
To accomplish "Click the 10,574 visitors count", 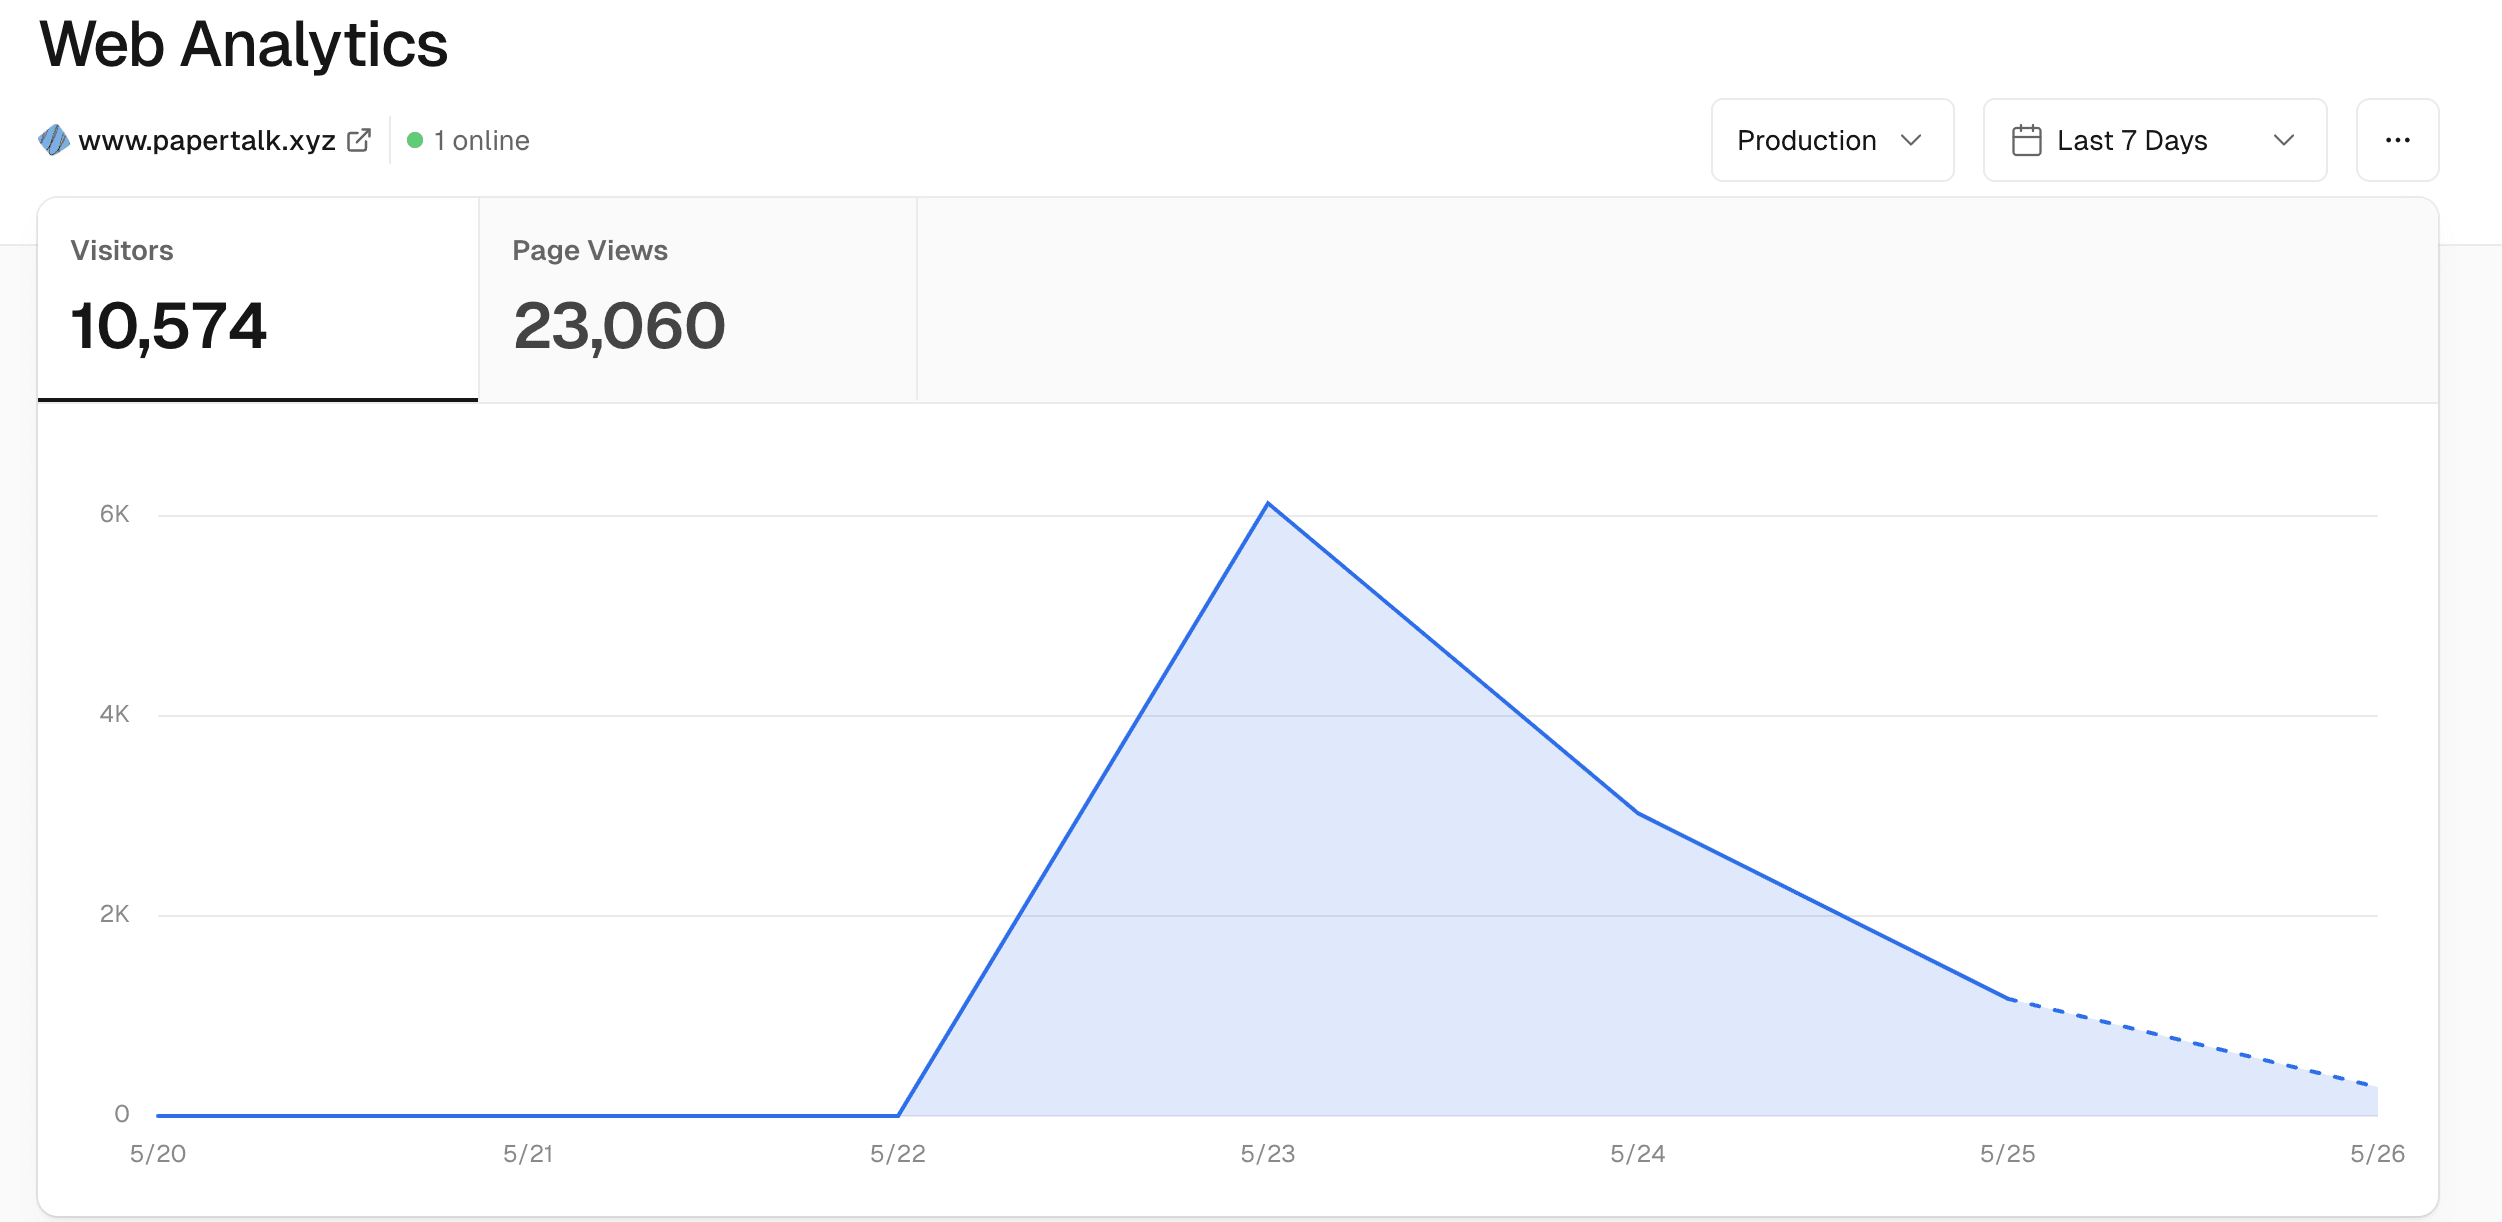I will click(168, 326).
